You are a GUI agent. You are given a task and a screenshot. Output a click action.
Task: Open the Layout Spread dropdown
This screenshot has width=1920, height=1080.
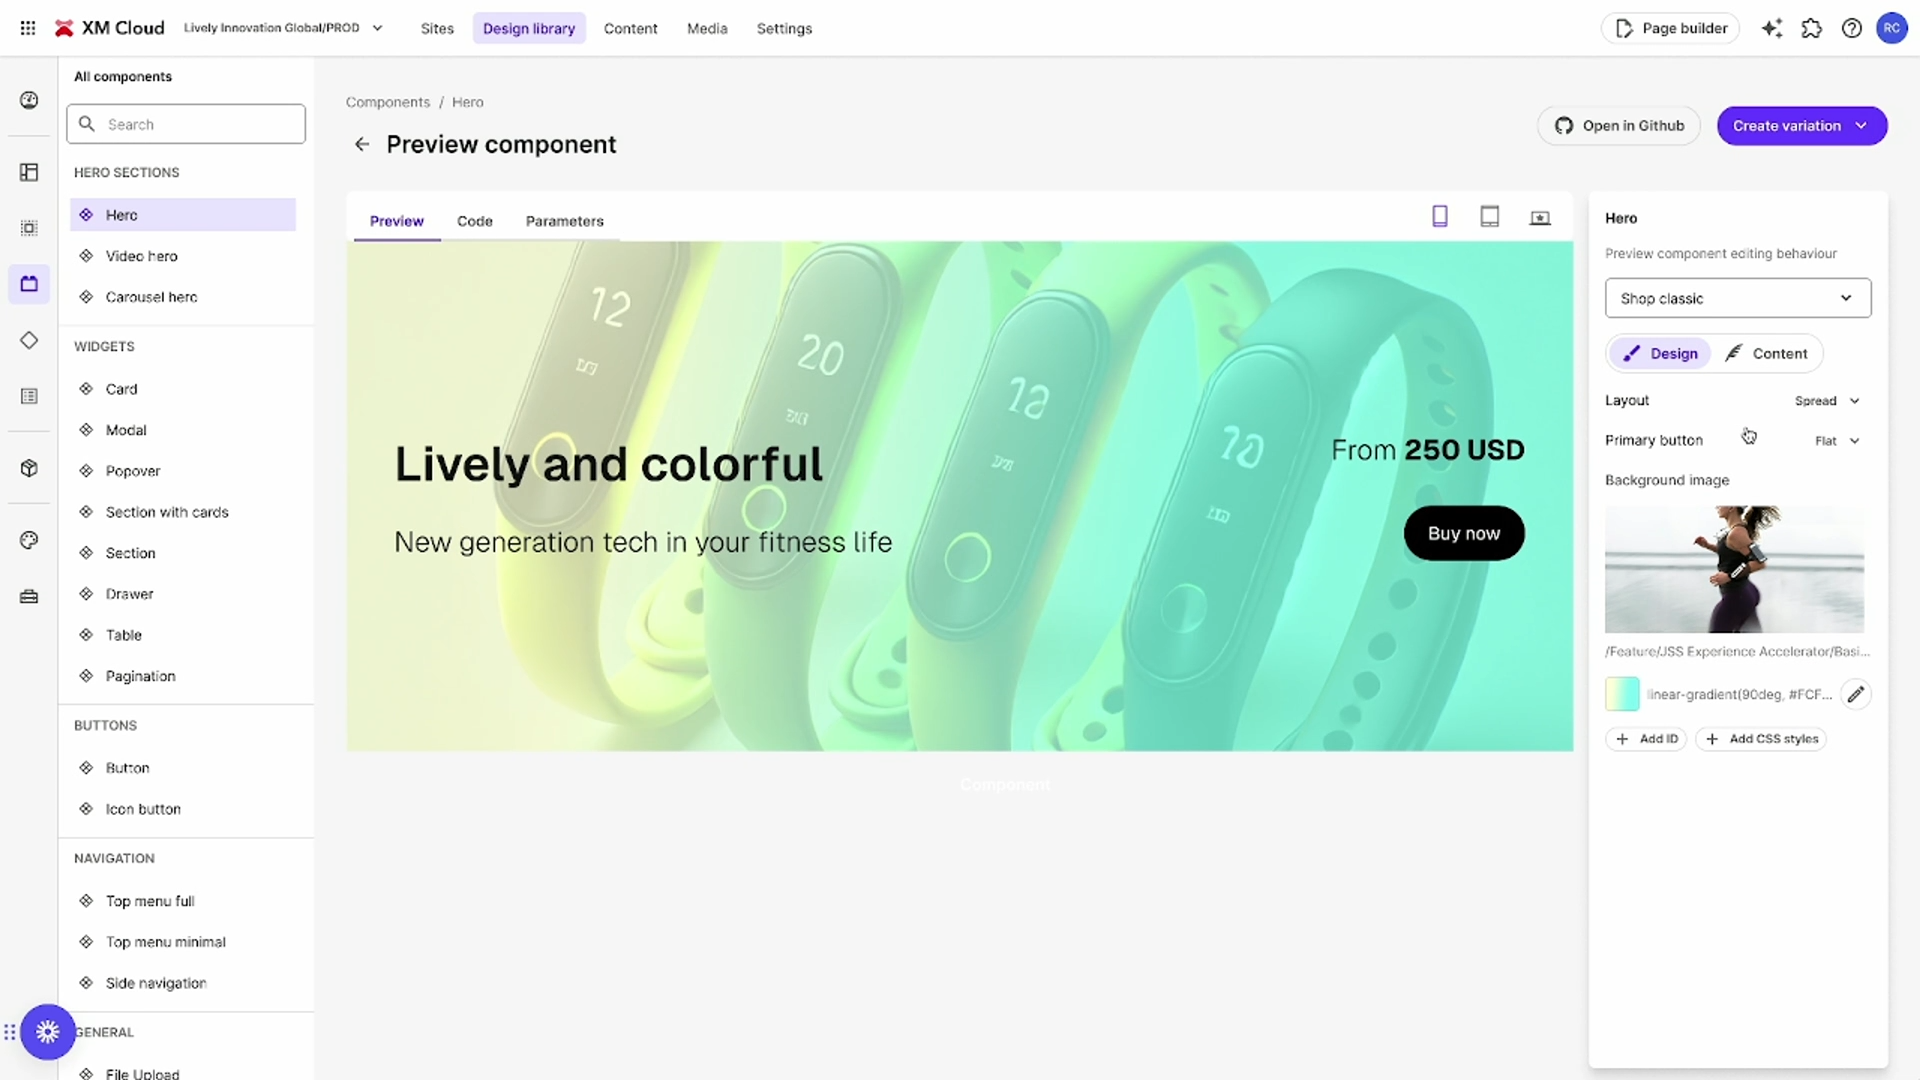[1827, 401]
